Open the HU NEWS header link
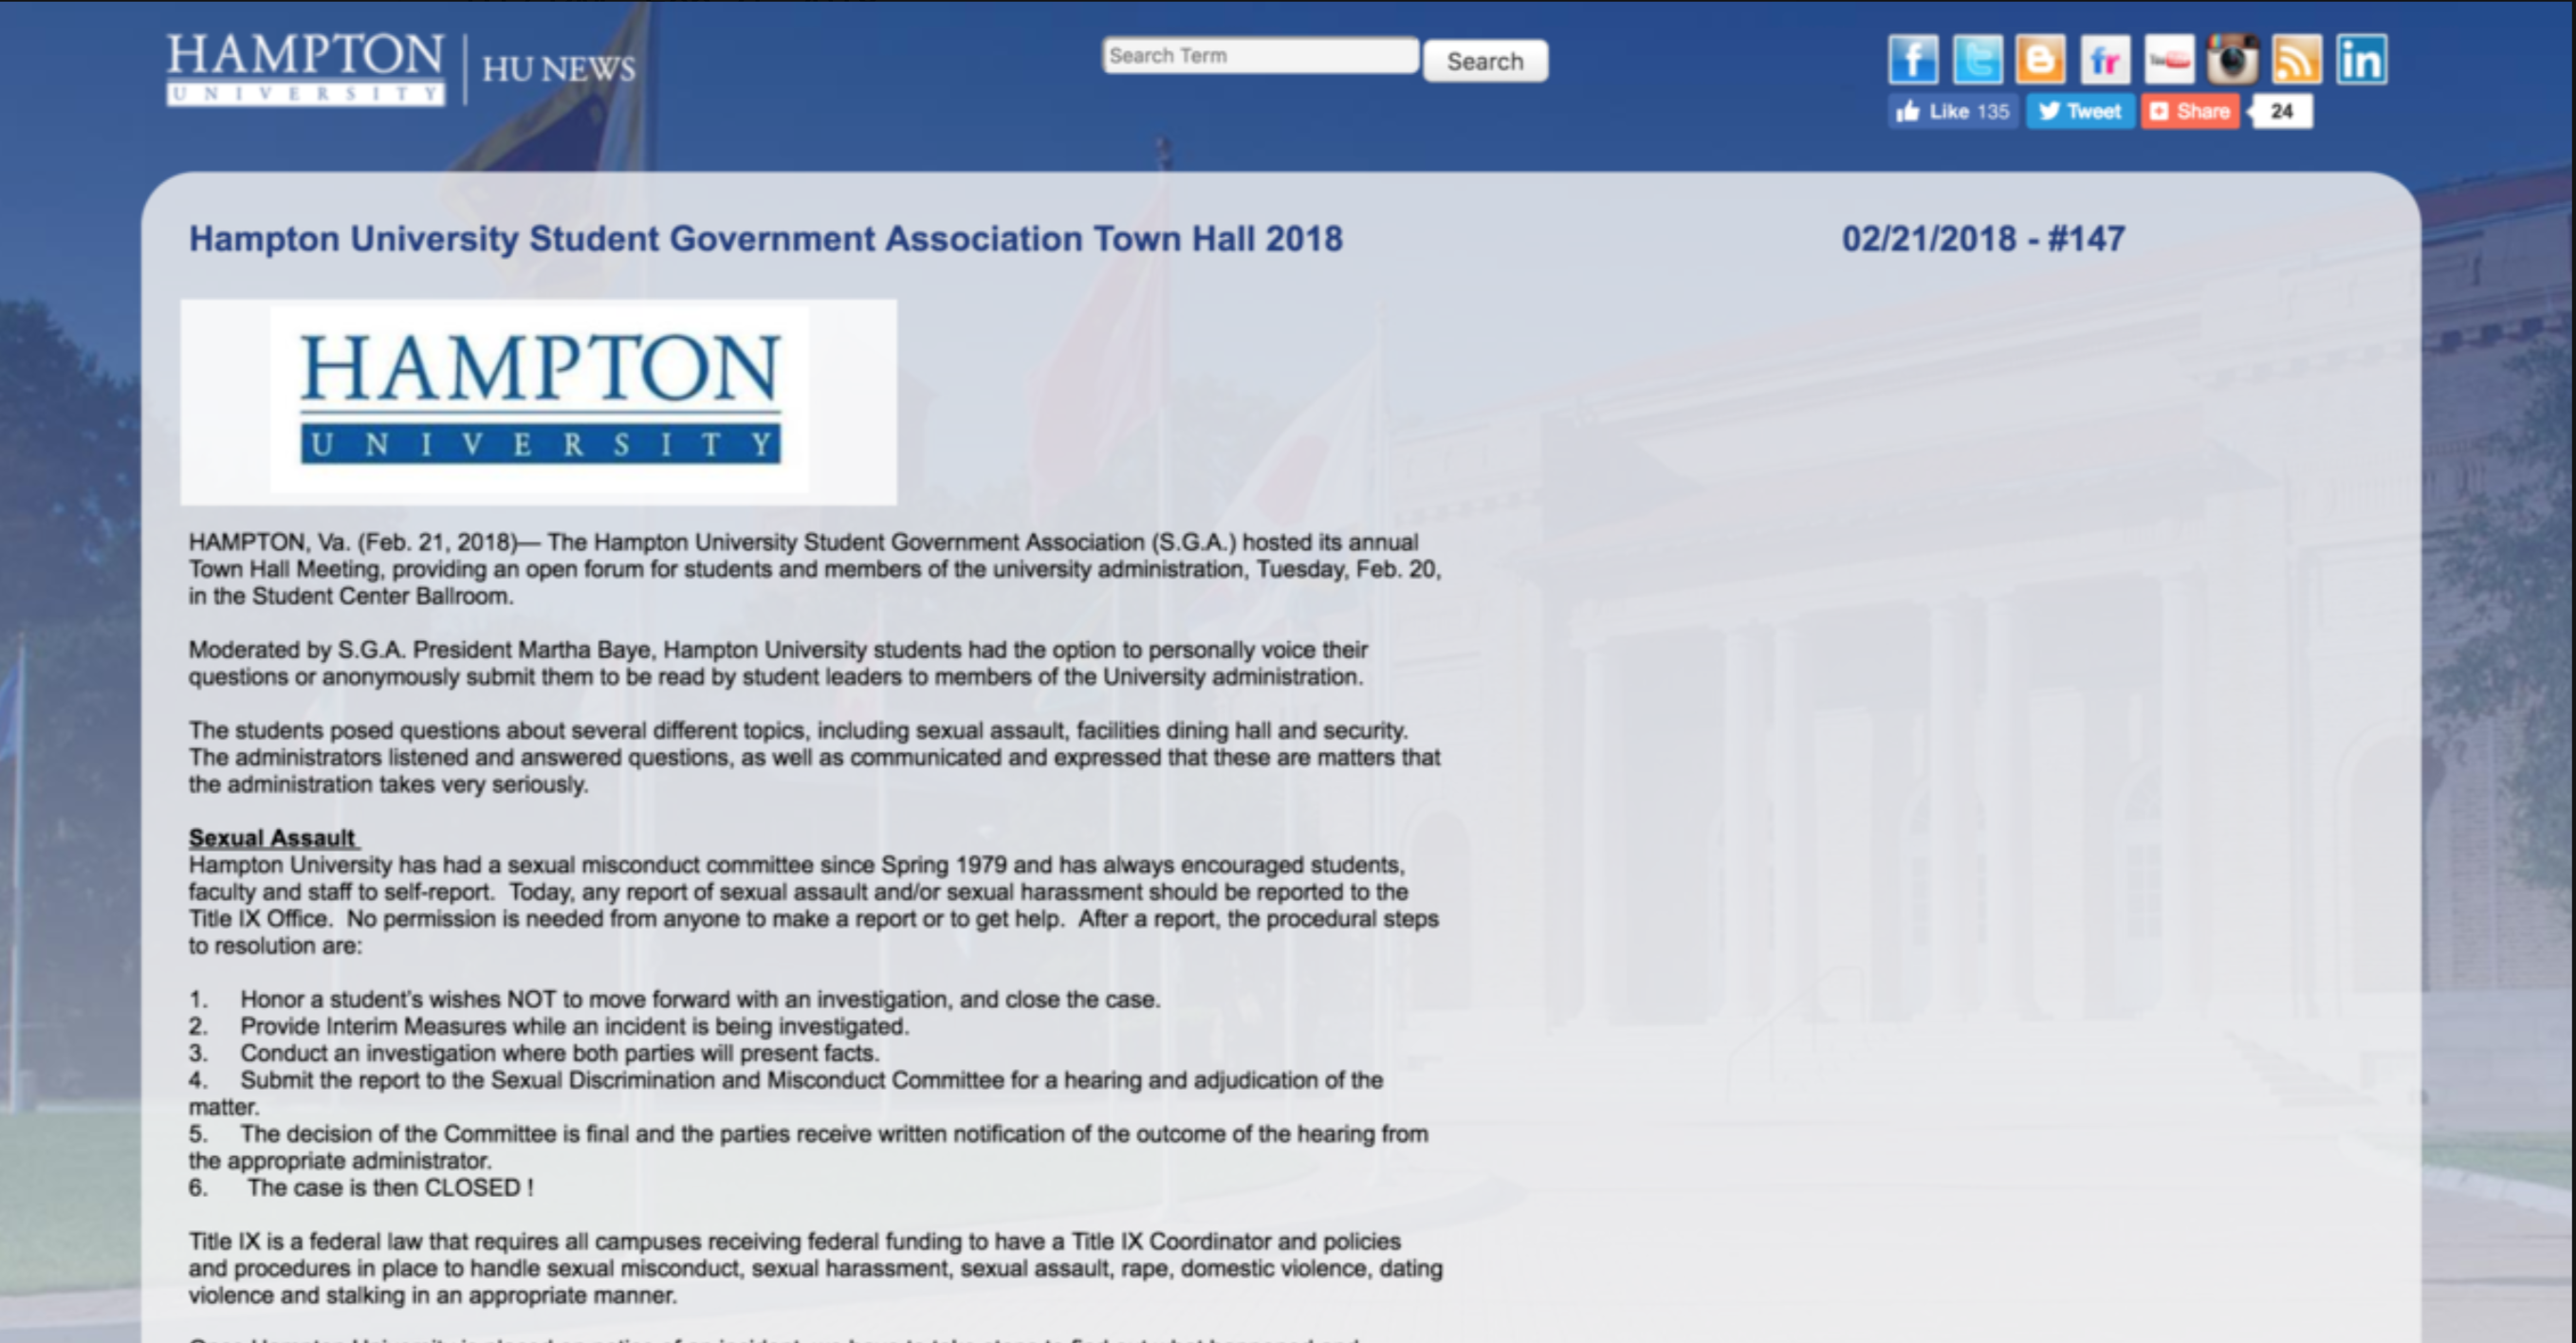This screenshot has width=2576, height=1343. pyautogui.click(x=558, y=69)
